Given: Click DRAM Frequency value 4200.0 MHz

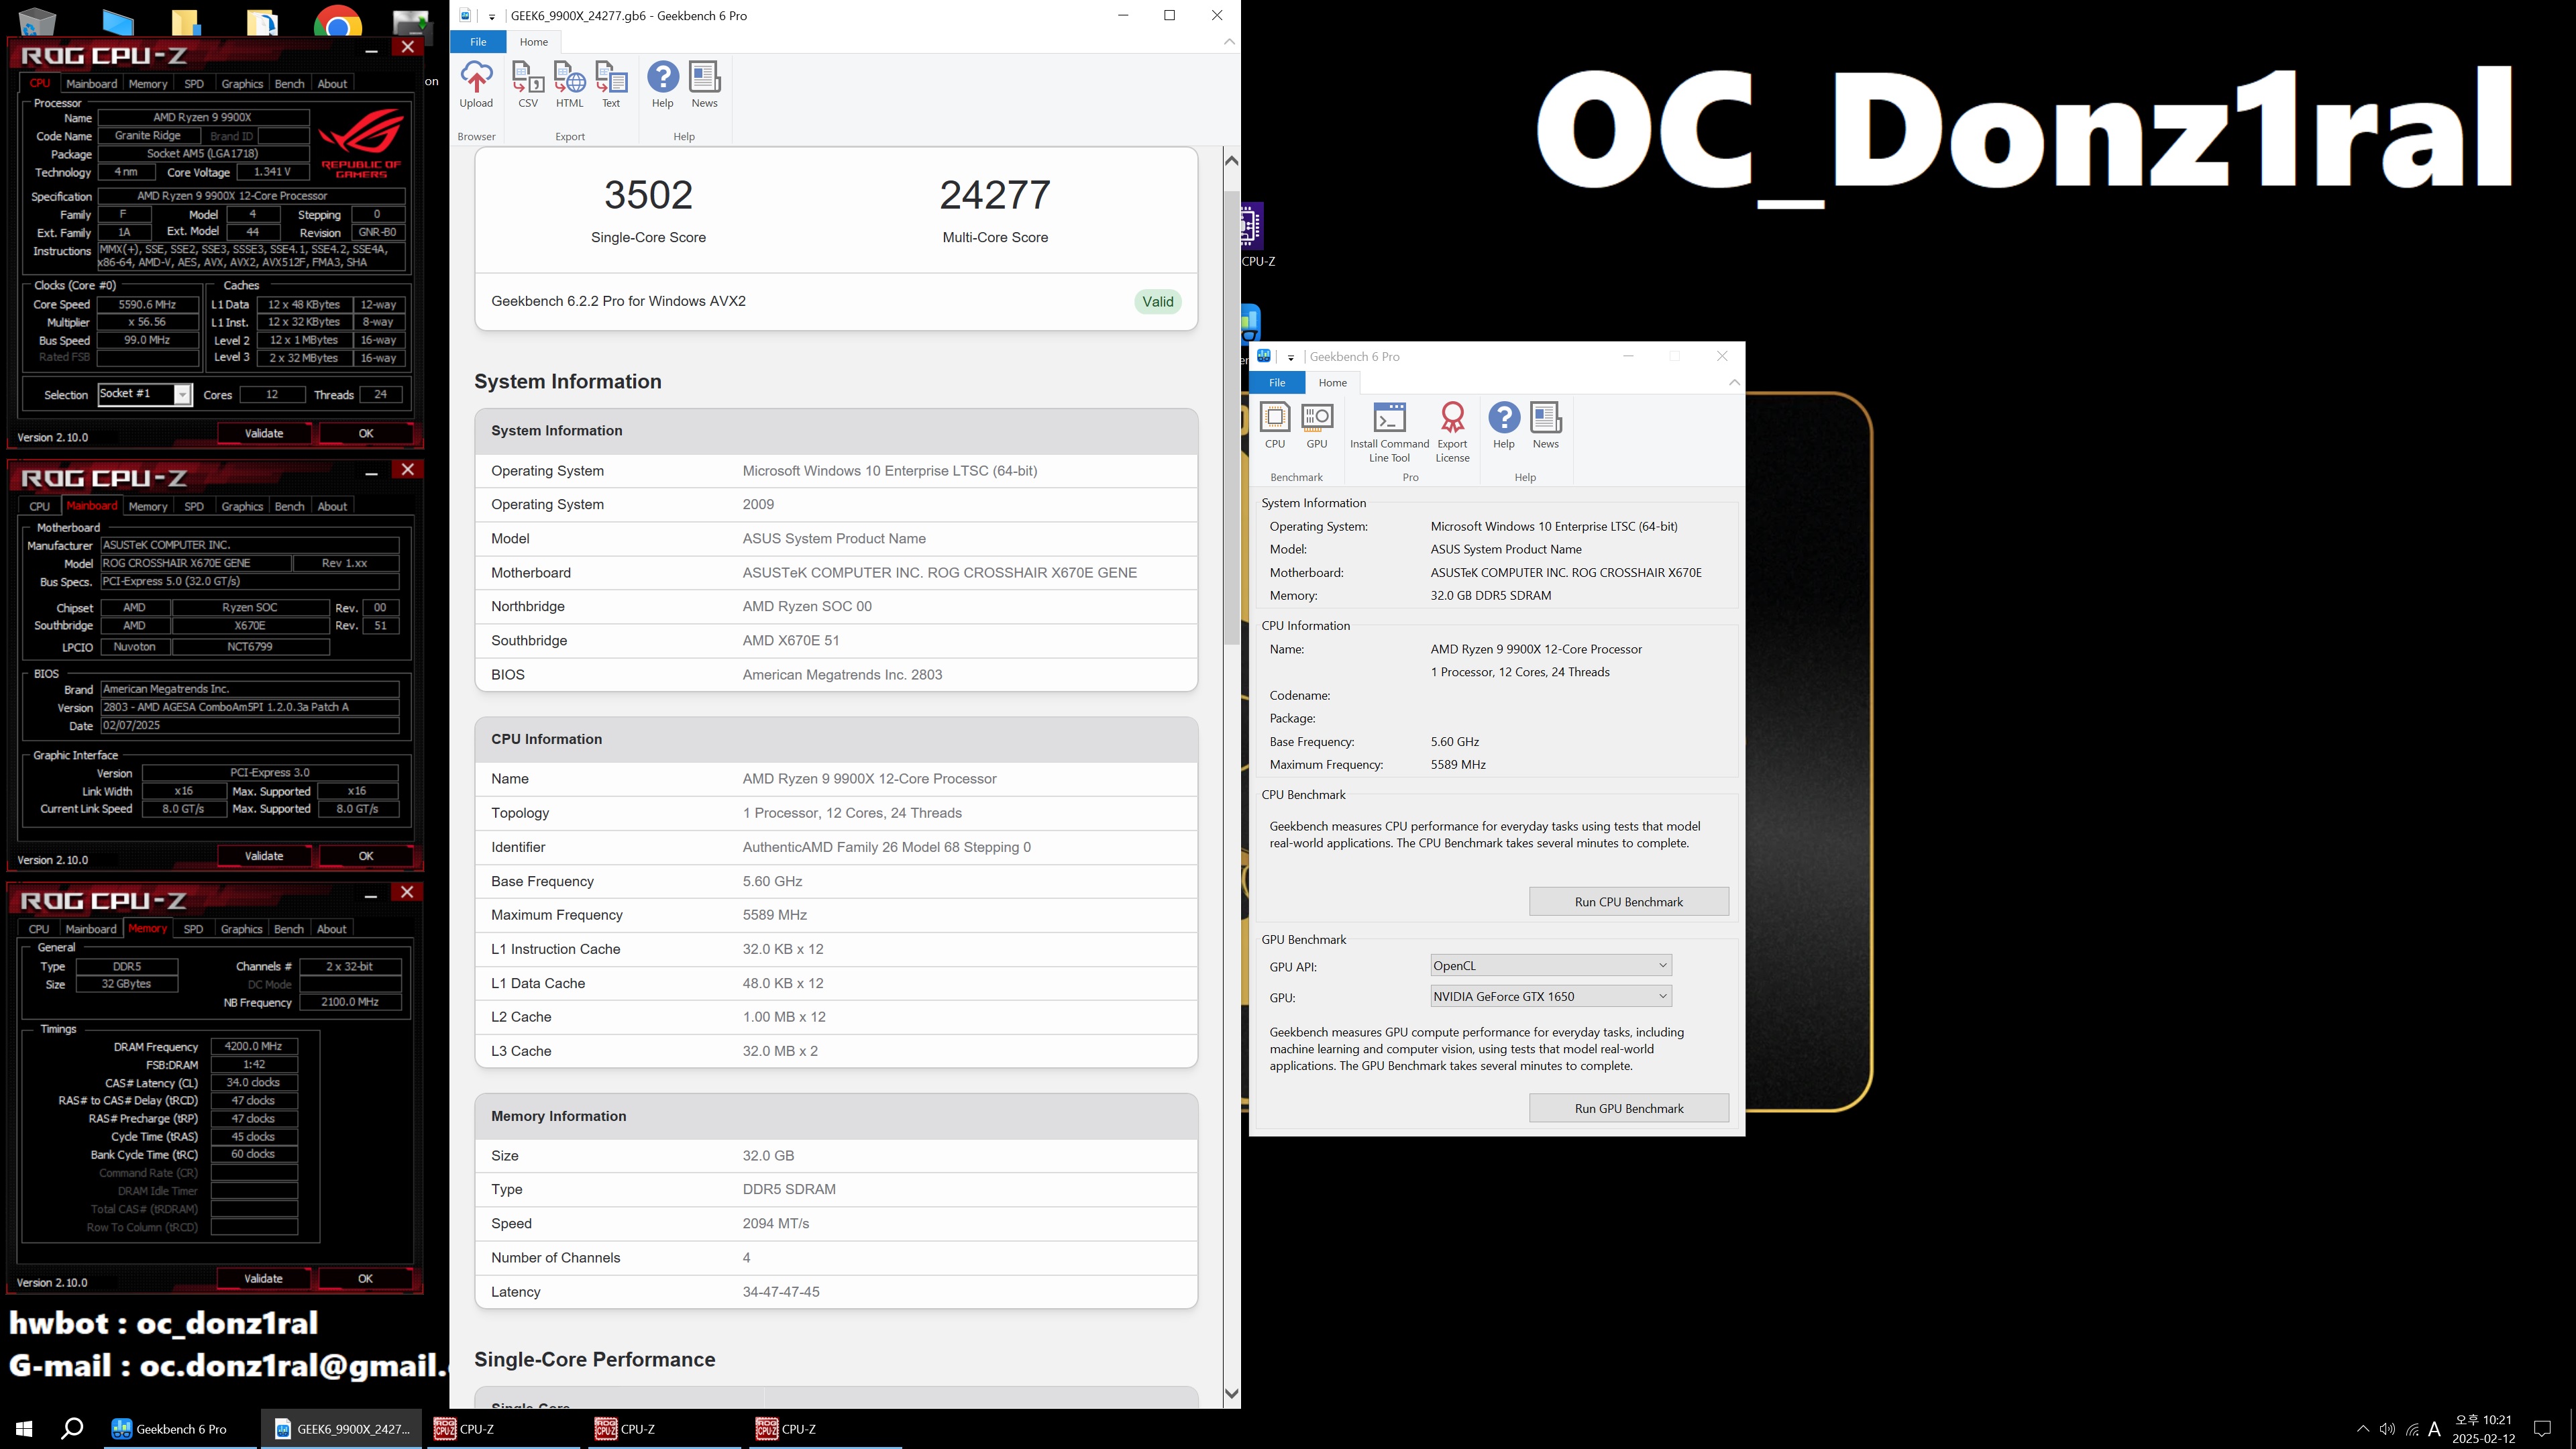Looking at the screenshot, I should coord(253,1047).
